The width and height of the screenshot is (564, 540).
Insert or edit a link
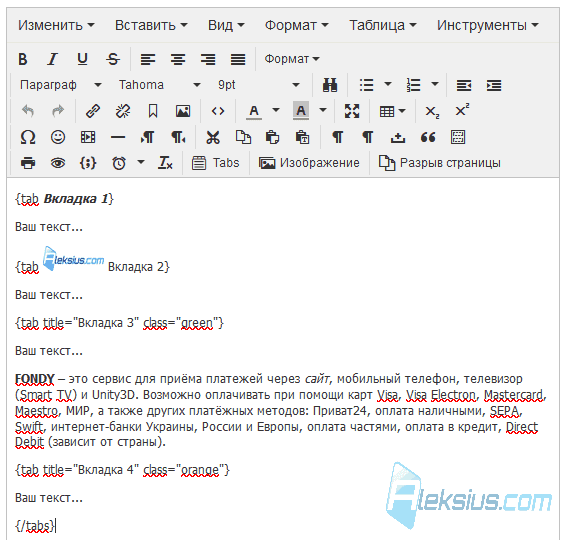tap(93, 111)
